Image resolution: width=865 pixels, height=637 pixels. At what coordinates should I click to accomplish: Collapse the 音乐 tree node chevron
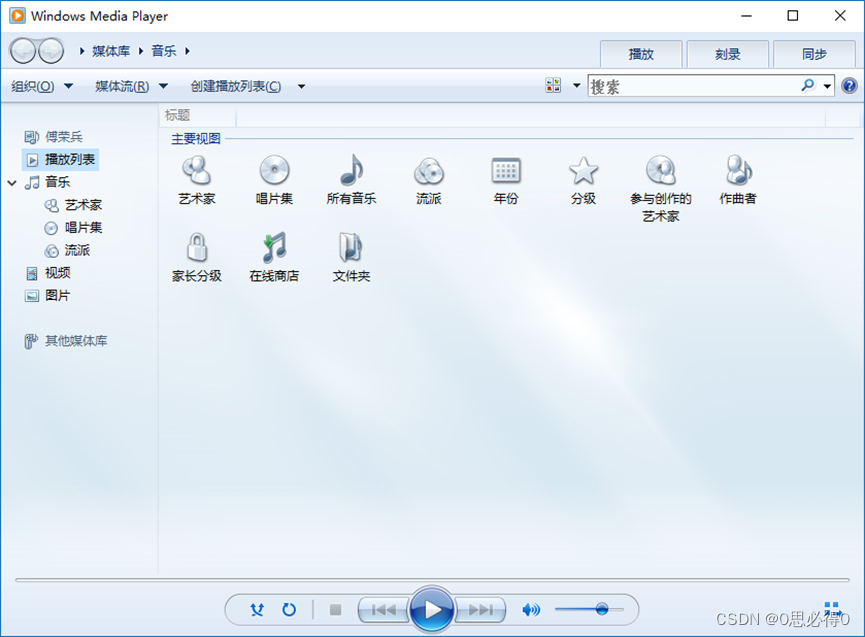(12, 183)
